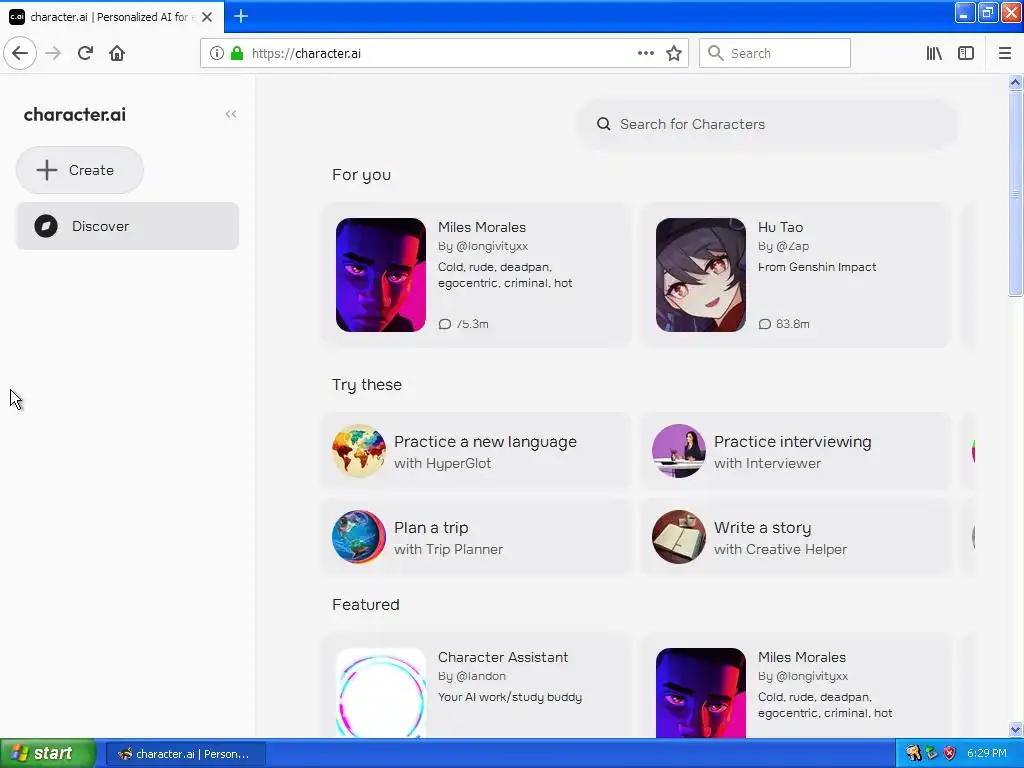This screenshot has height=768, width=1024.
Task: Open Write a story with Creative Helper
Action: (x=796, y=537)
